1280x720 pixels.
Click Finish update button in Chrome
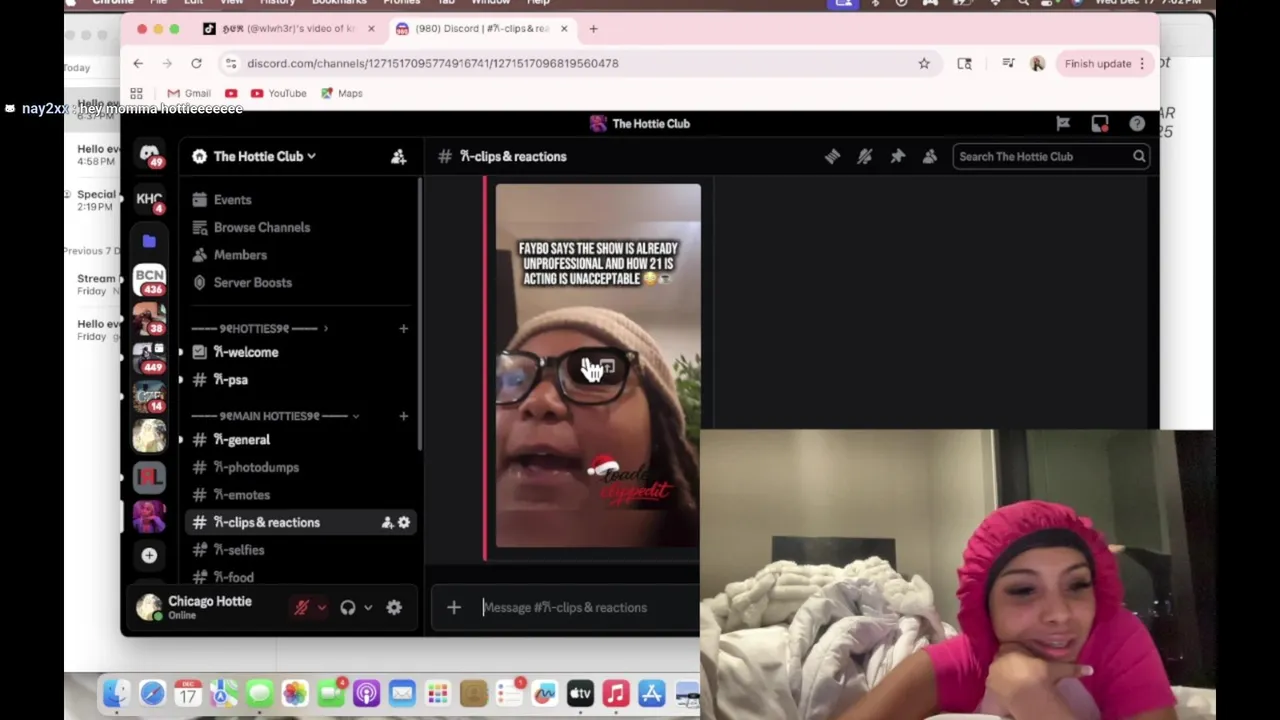(x=1098, y=63)
